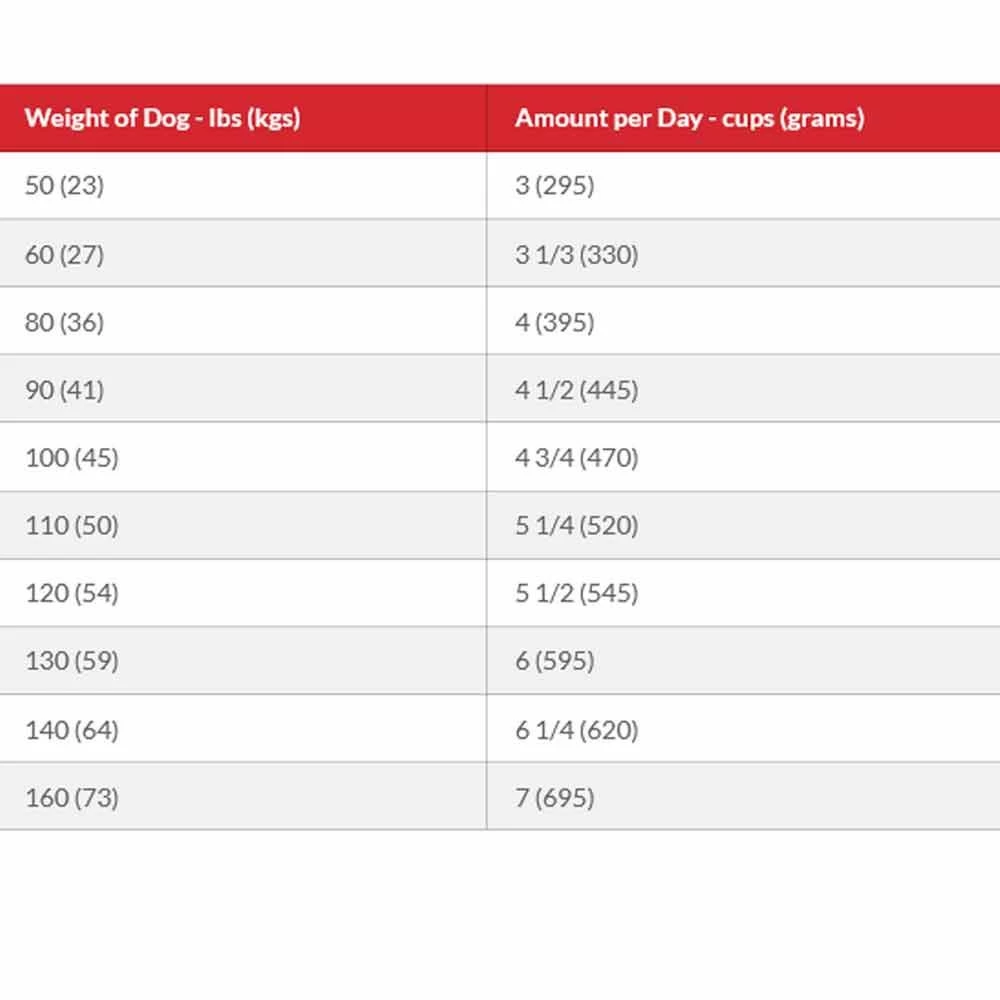Viewport: 1000px width, 1000px height.
Task: Click the "Weight of Dog - lbs (kgs)" header
Action: click(x=162, y=118)
